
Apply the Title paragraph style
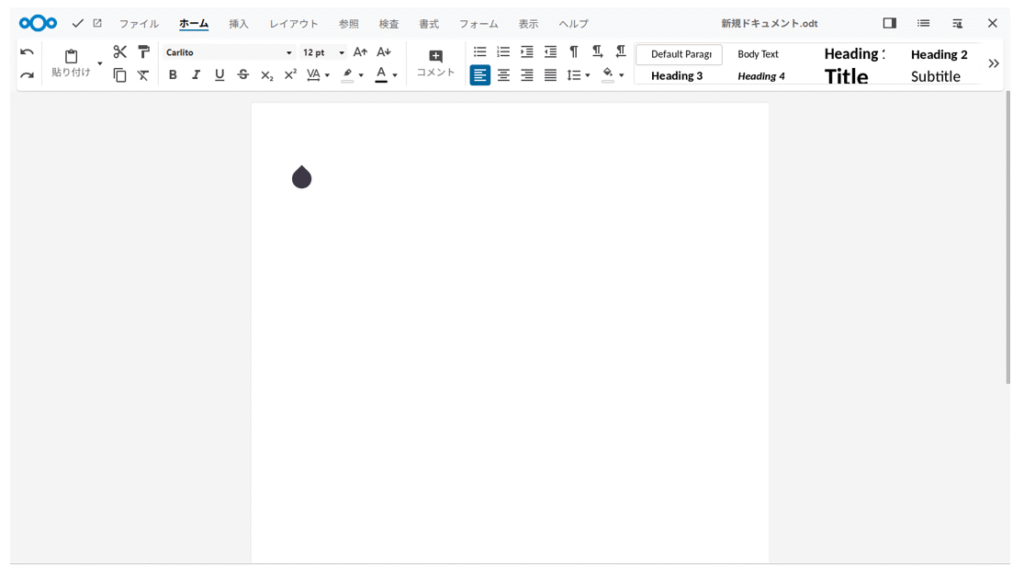coord(846,76)
